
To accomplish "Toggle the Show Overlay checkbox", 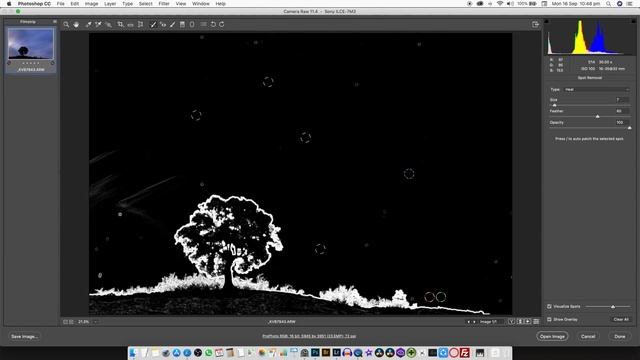I will click(549, 319).
